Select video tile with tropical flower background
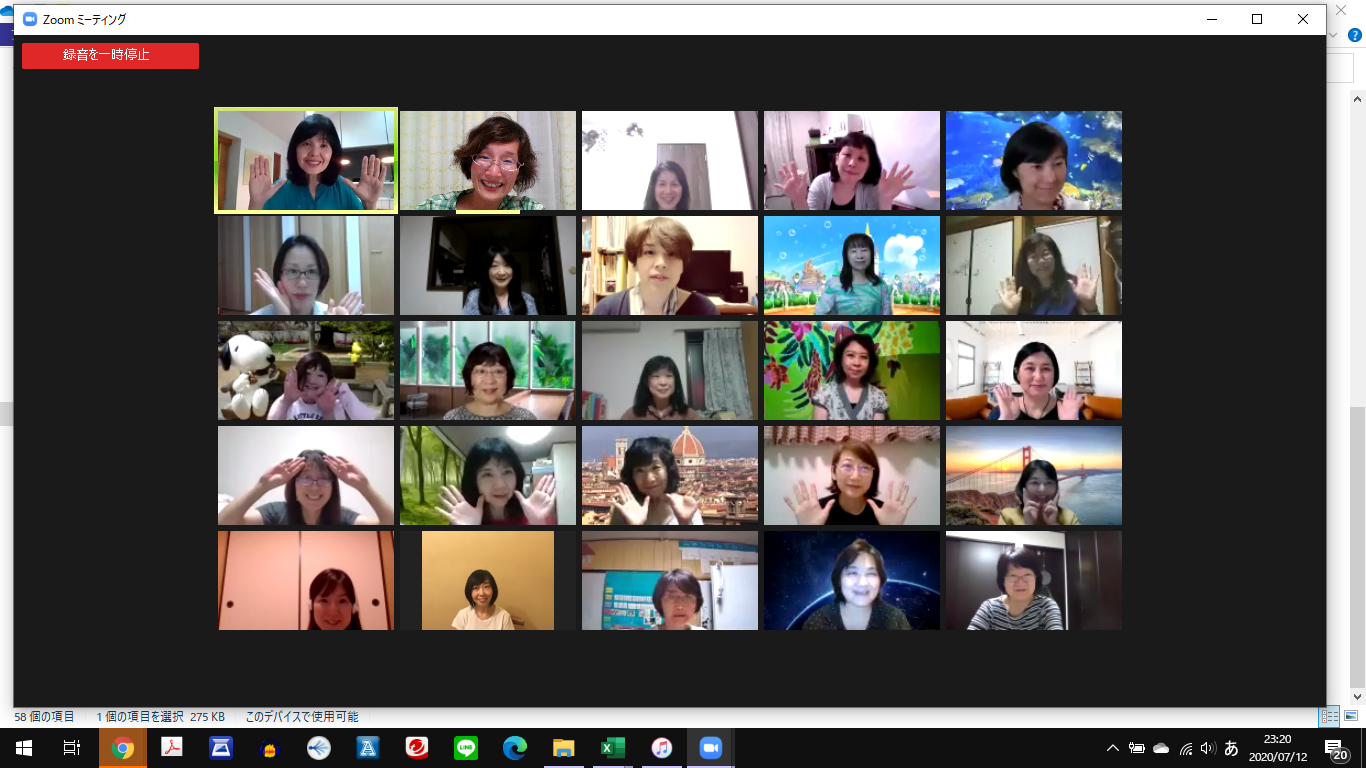 [x=852, y=370]
